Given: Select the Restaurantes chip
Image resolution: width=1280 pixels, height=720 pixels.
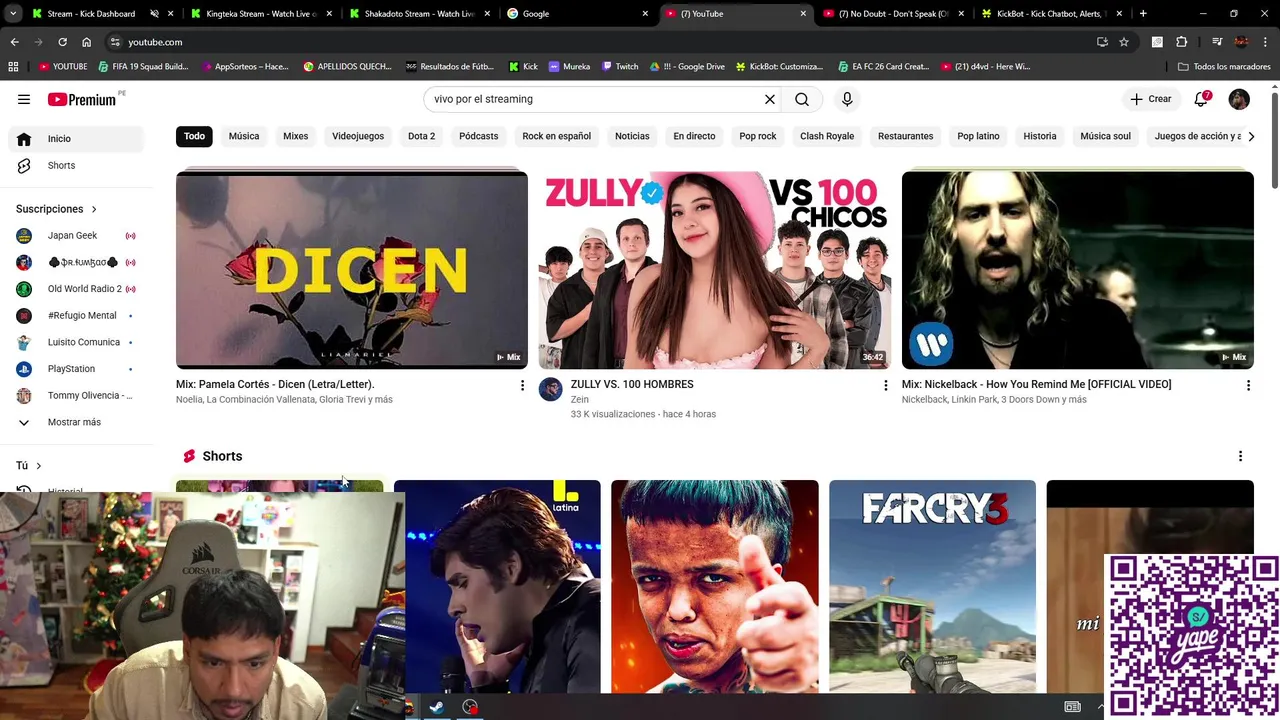Looking at the screenshot, I should (905, 136).
